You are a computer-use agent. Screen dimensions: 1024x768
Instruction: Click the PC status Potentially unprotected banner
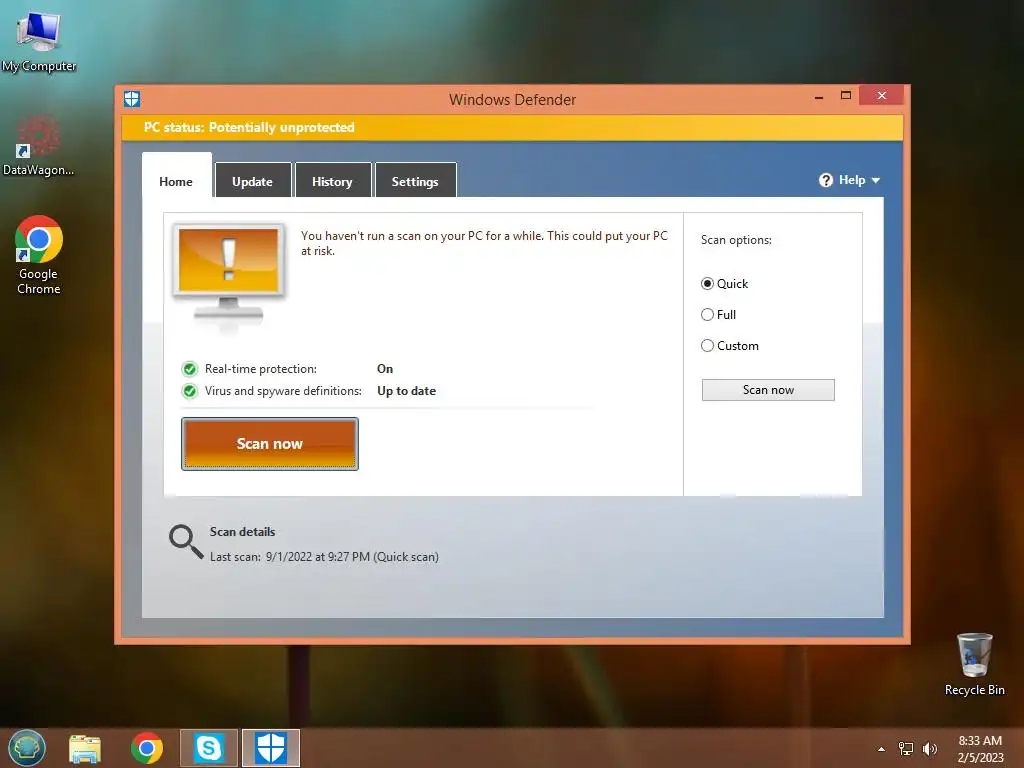[513, 127]
